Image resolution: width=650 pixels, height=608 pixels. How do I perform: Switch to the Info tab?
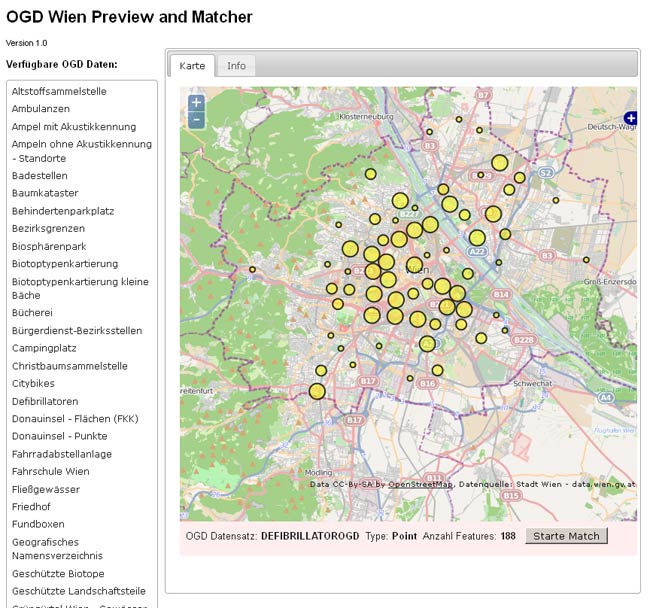pyautogui.click(x=236, y=66)
